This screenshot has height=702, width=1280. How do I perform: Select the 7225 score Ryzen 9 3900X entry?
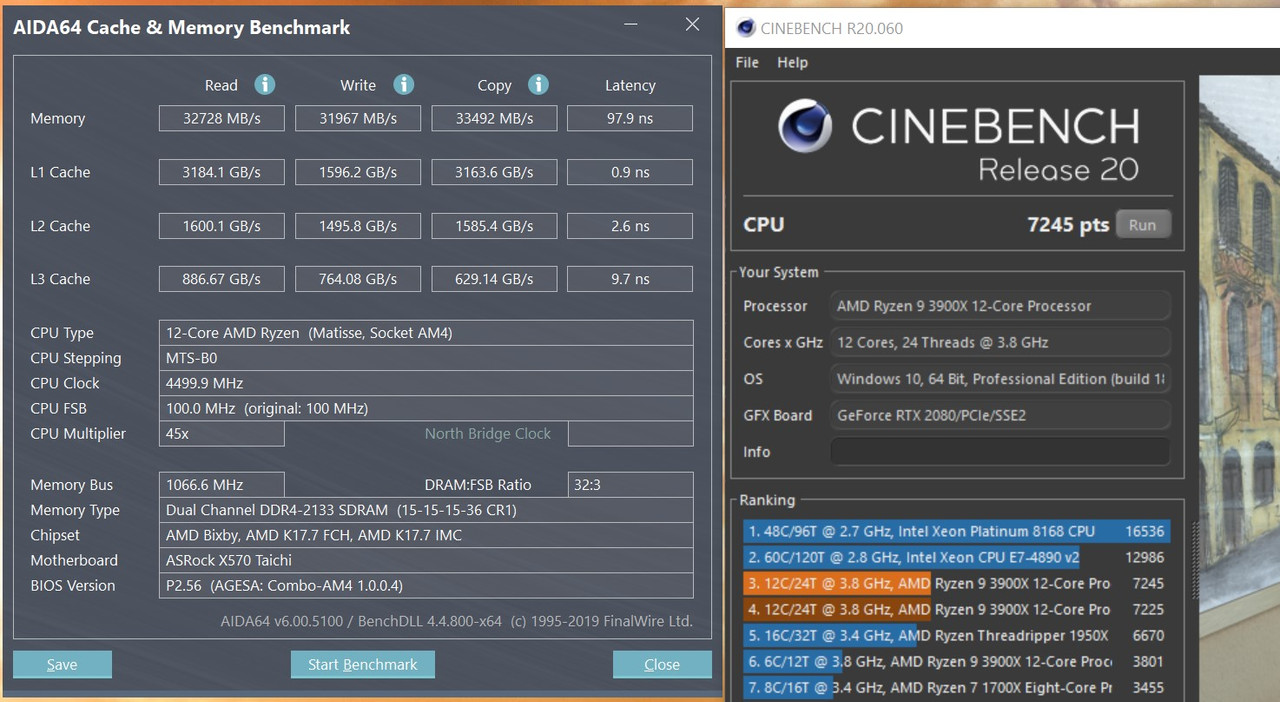956,609
